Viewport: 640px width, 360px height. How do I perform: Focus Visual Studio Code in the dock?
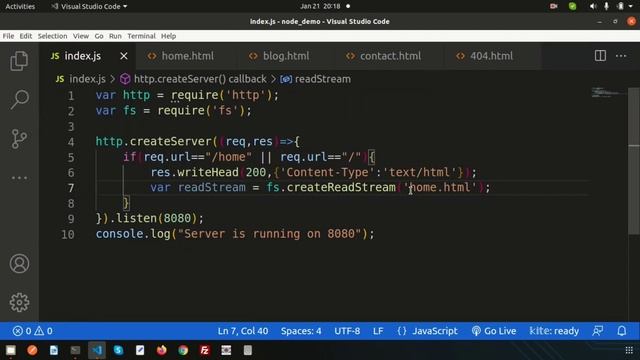click(x=97, y=350)
